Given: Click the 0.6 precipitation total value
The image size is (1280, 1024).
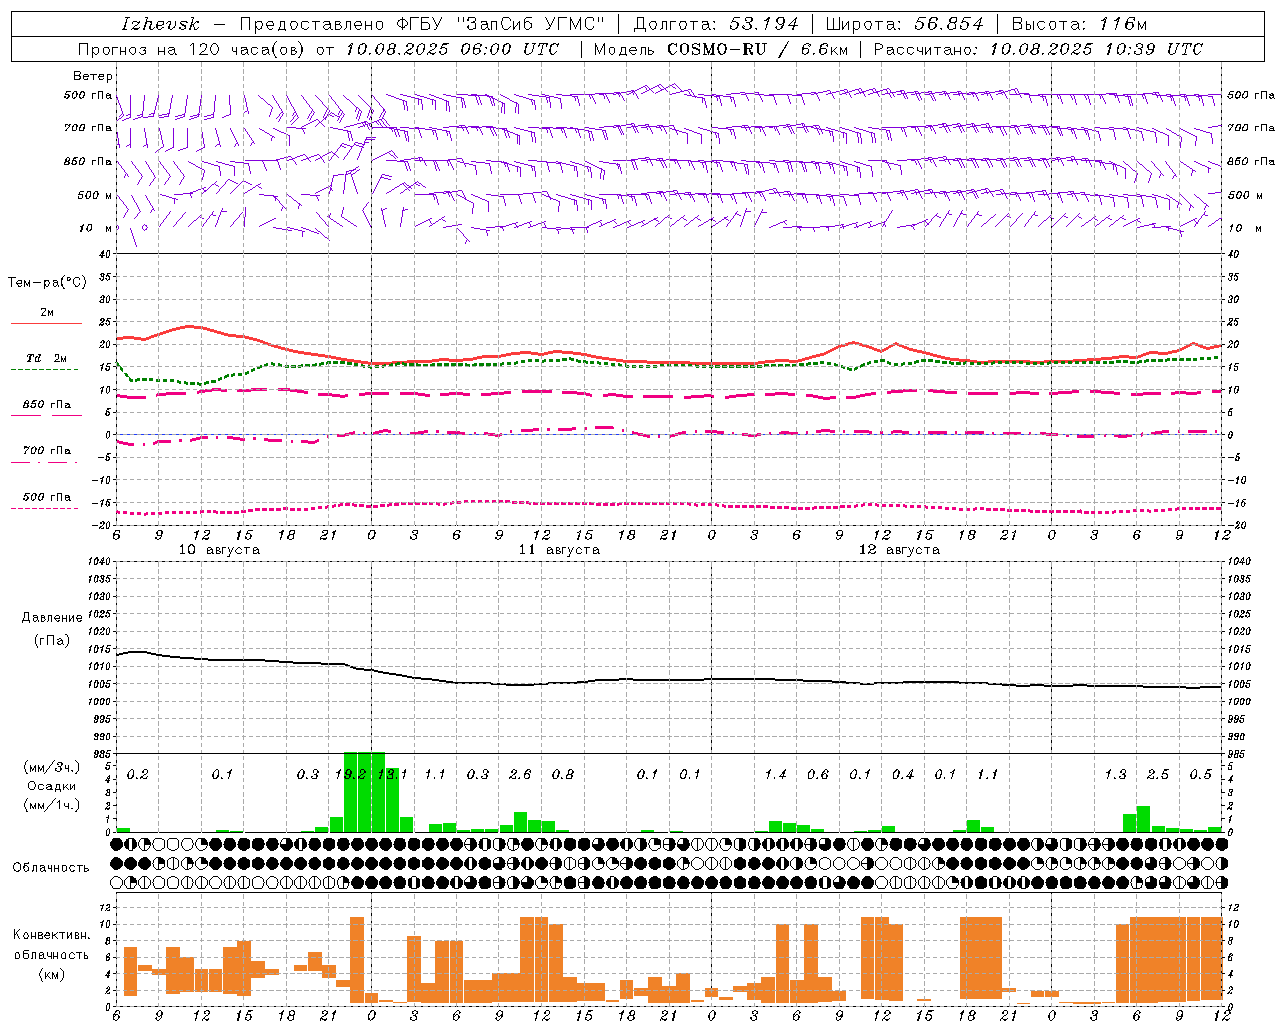Looking at the screenshot, I should pos(818,775).
